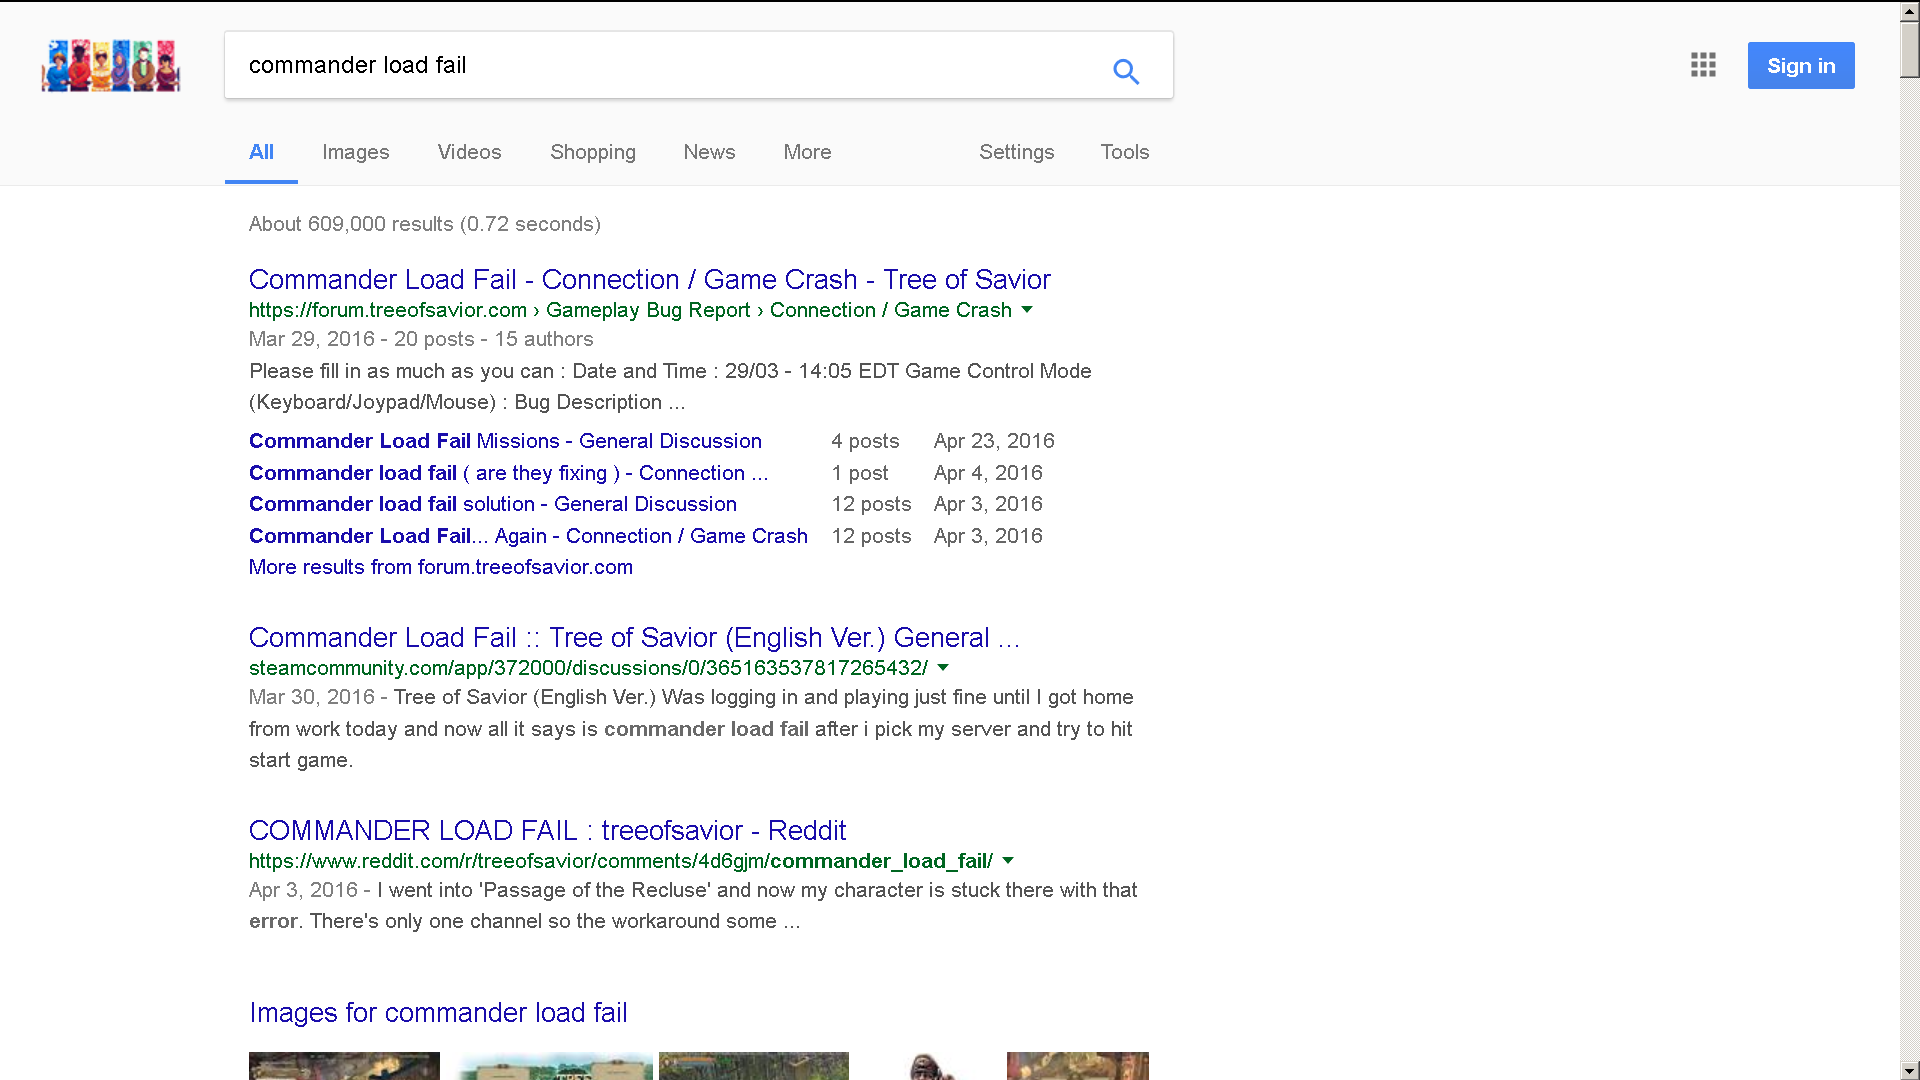This screenshot has height=1080, width=1920.
Task: Open the COMMANDER LOAD FAIL Reddit result
Action: coord(547,830)
